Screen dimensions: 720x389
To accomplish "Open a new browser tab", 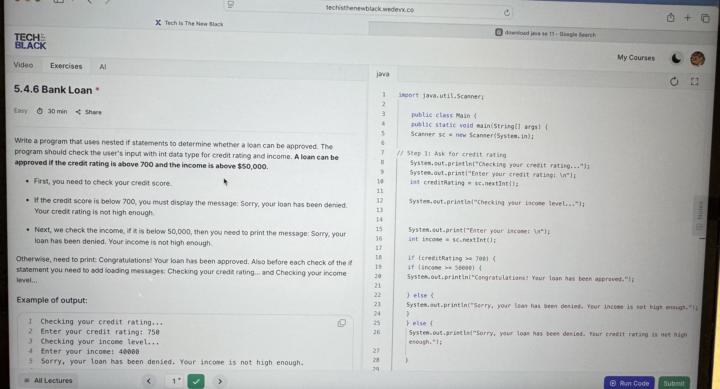I will (687, 17).
